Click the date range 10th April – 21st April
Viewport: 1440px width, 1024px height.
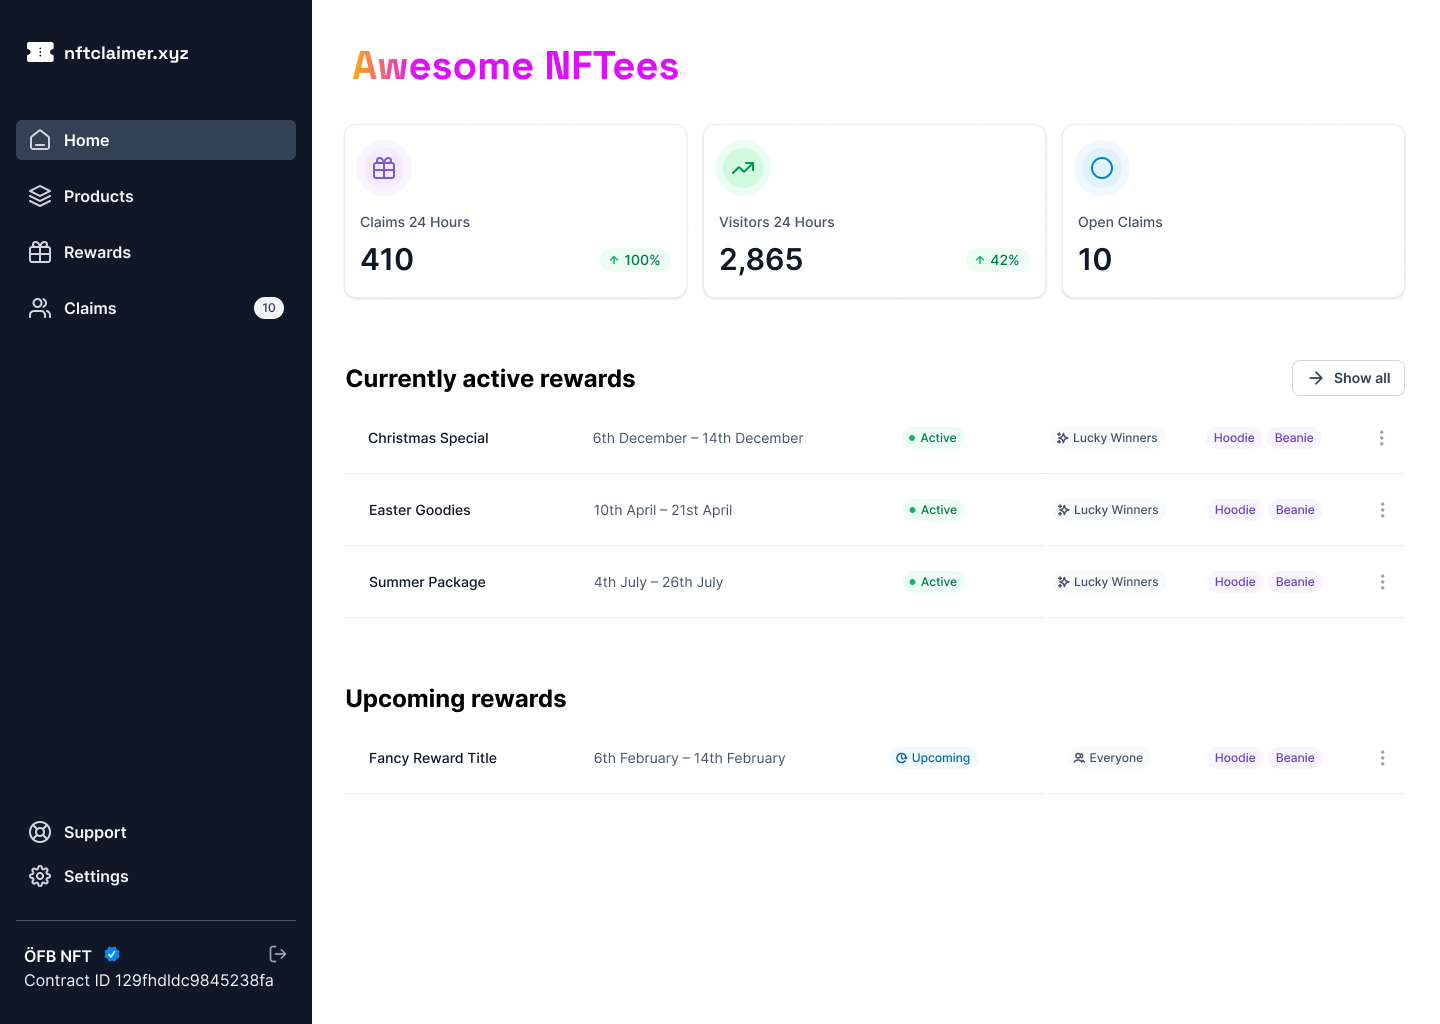pos(663,510)
